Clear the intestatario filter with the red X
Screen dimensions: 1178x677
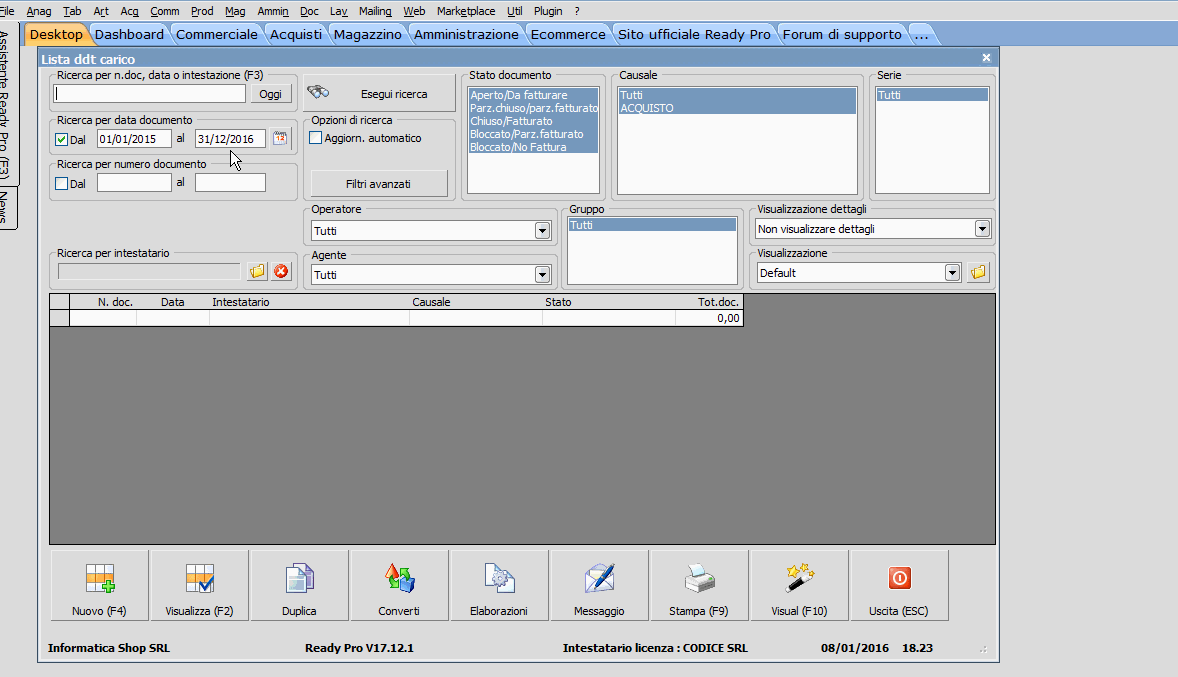(281, 271)
